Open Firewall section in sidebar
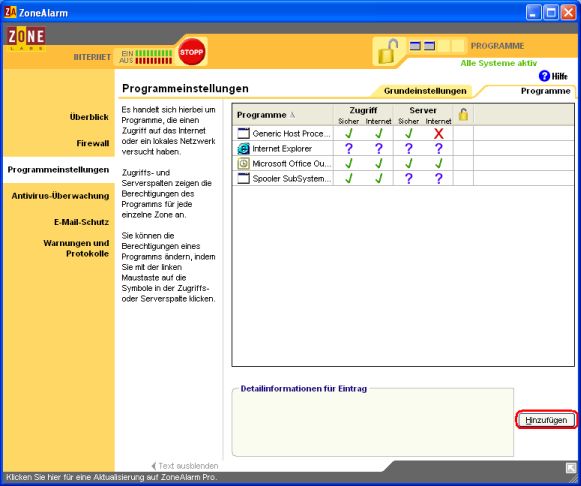Viewport: 581px width, 486px height. tap(93, 143)
